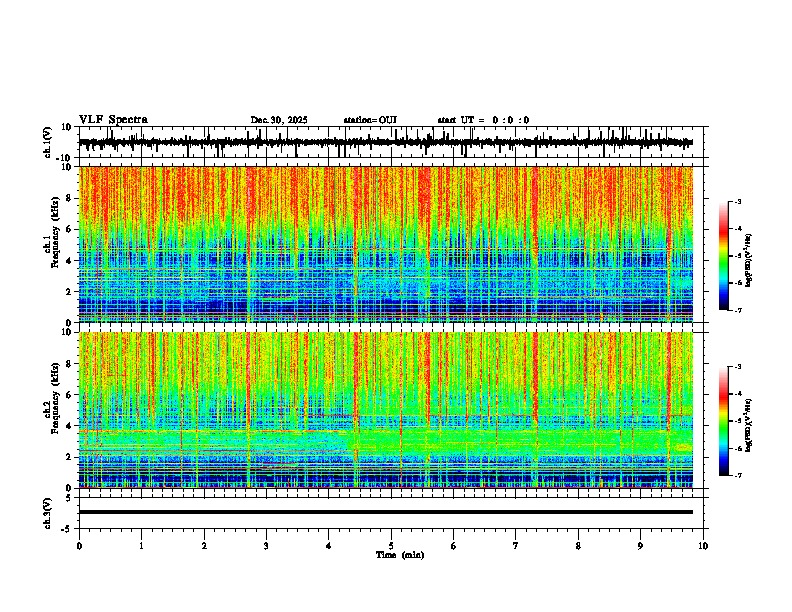Click time axis tick label "9"
The height and width of the screenshot is (612, 792).
point(640,546)
